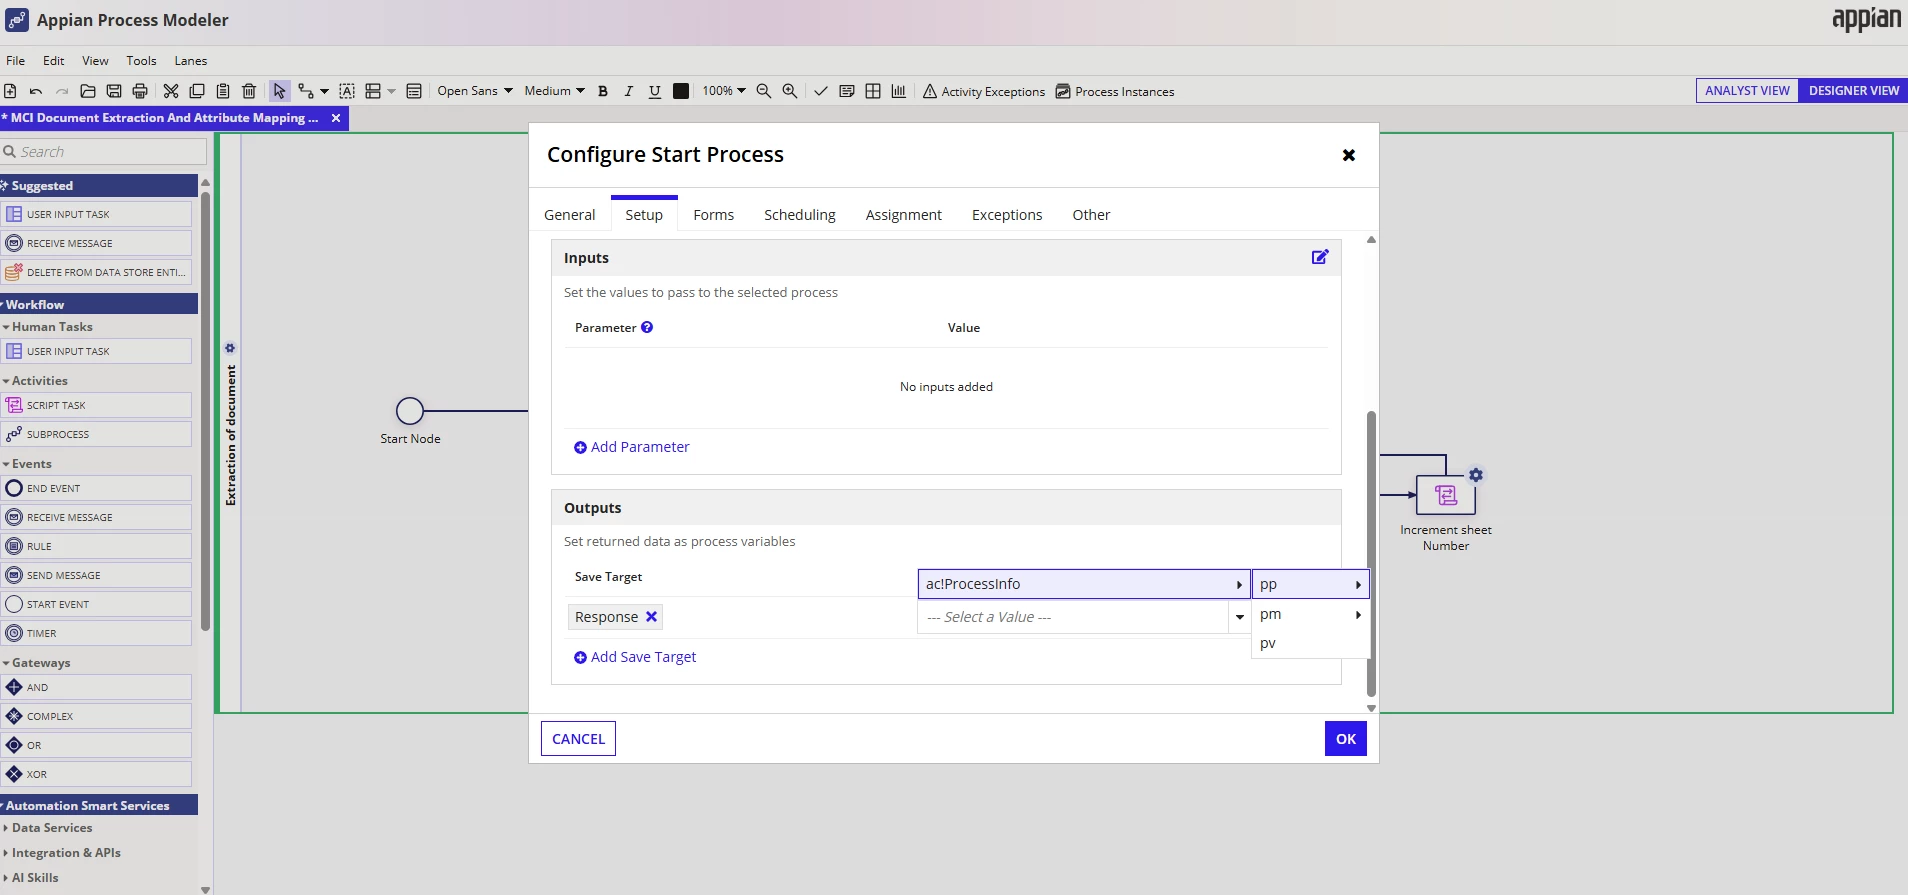Switch to ANALYST VIEW
This screenshot has width=1908, height=895.
pos(1747,91)
